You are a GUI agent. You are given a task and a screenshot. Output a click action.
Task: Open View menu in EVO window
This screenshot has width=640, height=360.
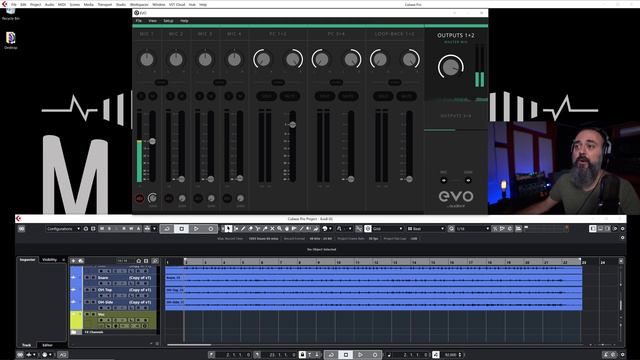click(152, 21)
